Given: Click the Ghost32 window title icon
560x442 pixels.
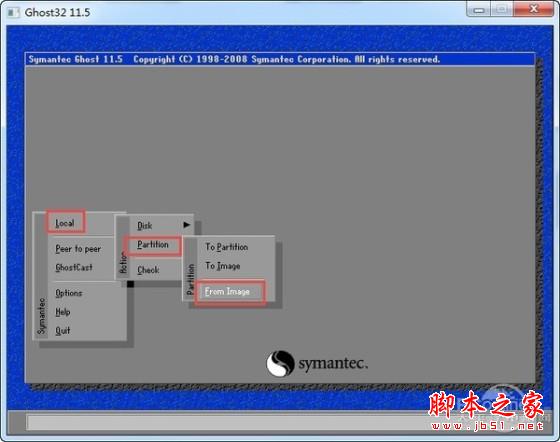Looking at the screenshot, I should (13, 12).
